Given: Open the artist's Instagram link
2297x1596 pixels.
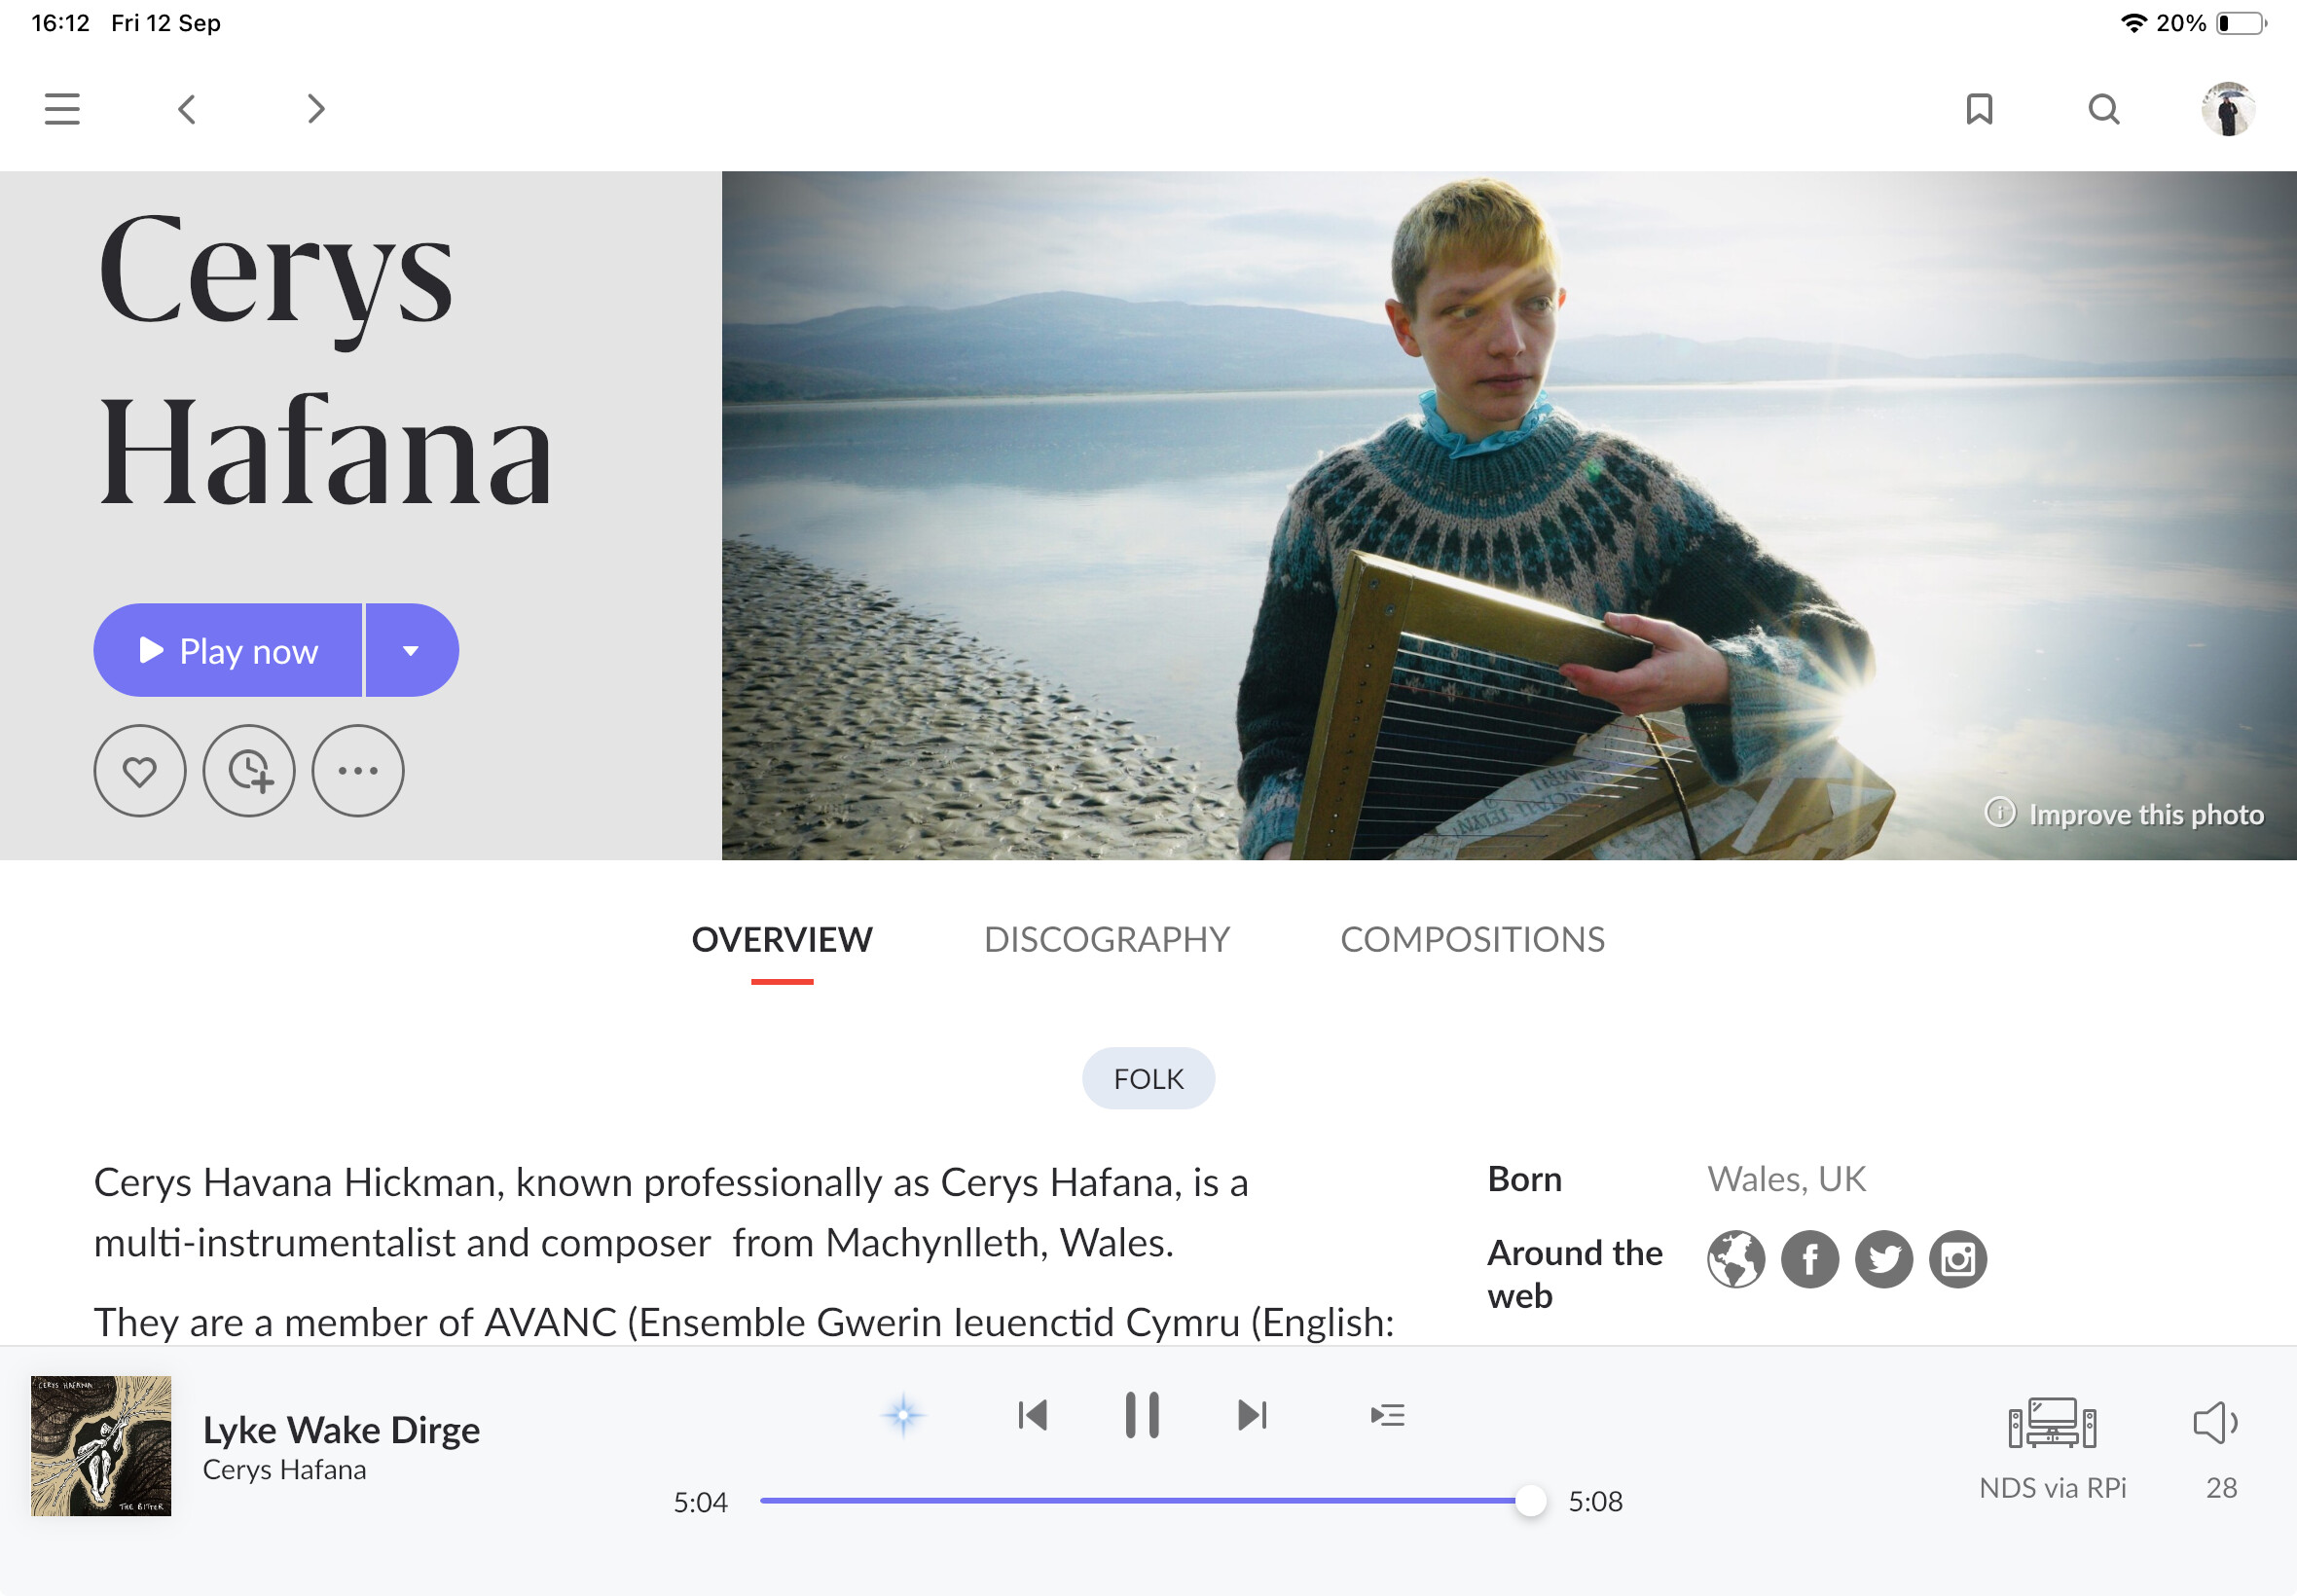Looking at the screenshot, I should click(1958, 1260).
